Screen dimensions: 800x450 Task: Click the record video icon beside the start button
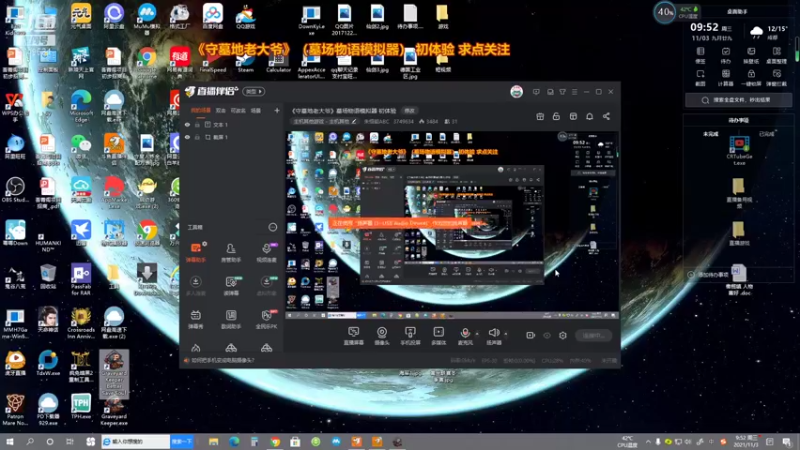pyautogui.click(x=531, y=335)
